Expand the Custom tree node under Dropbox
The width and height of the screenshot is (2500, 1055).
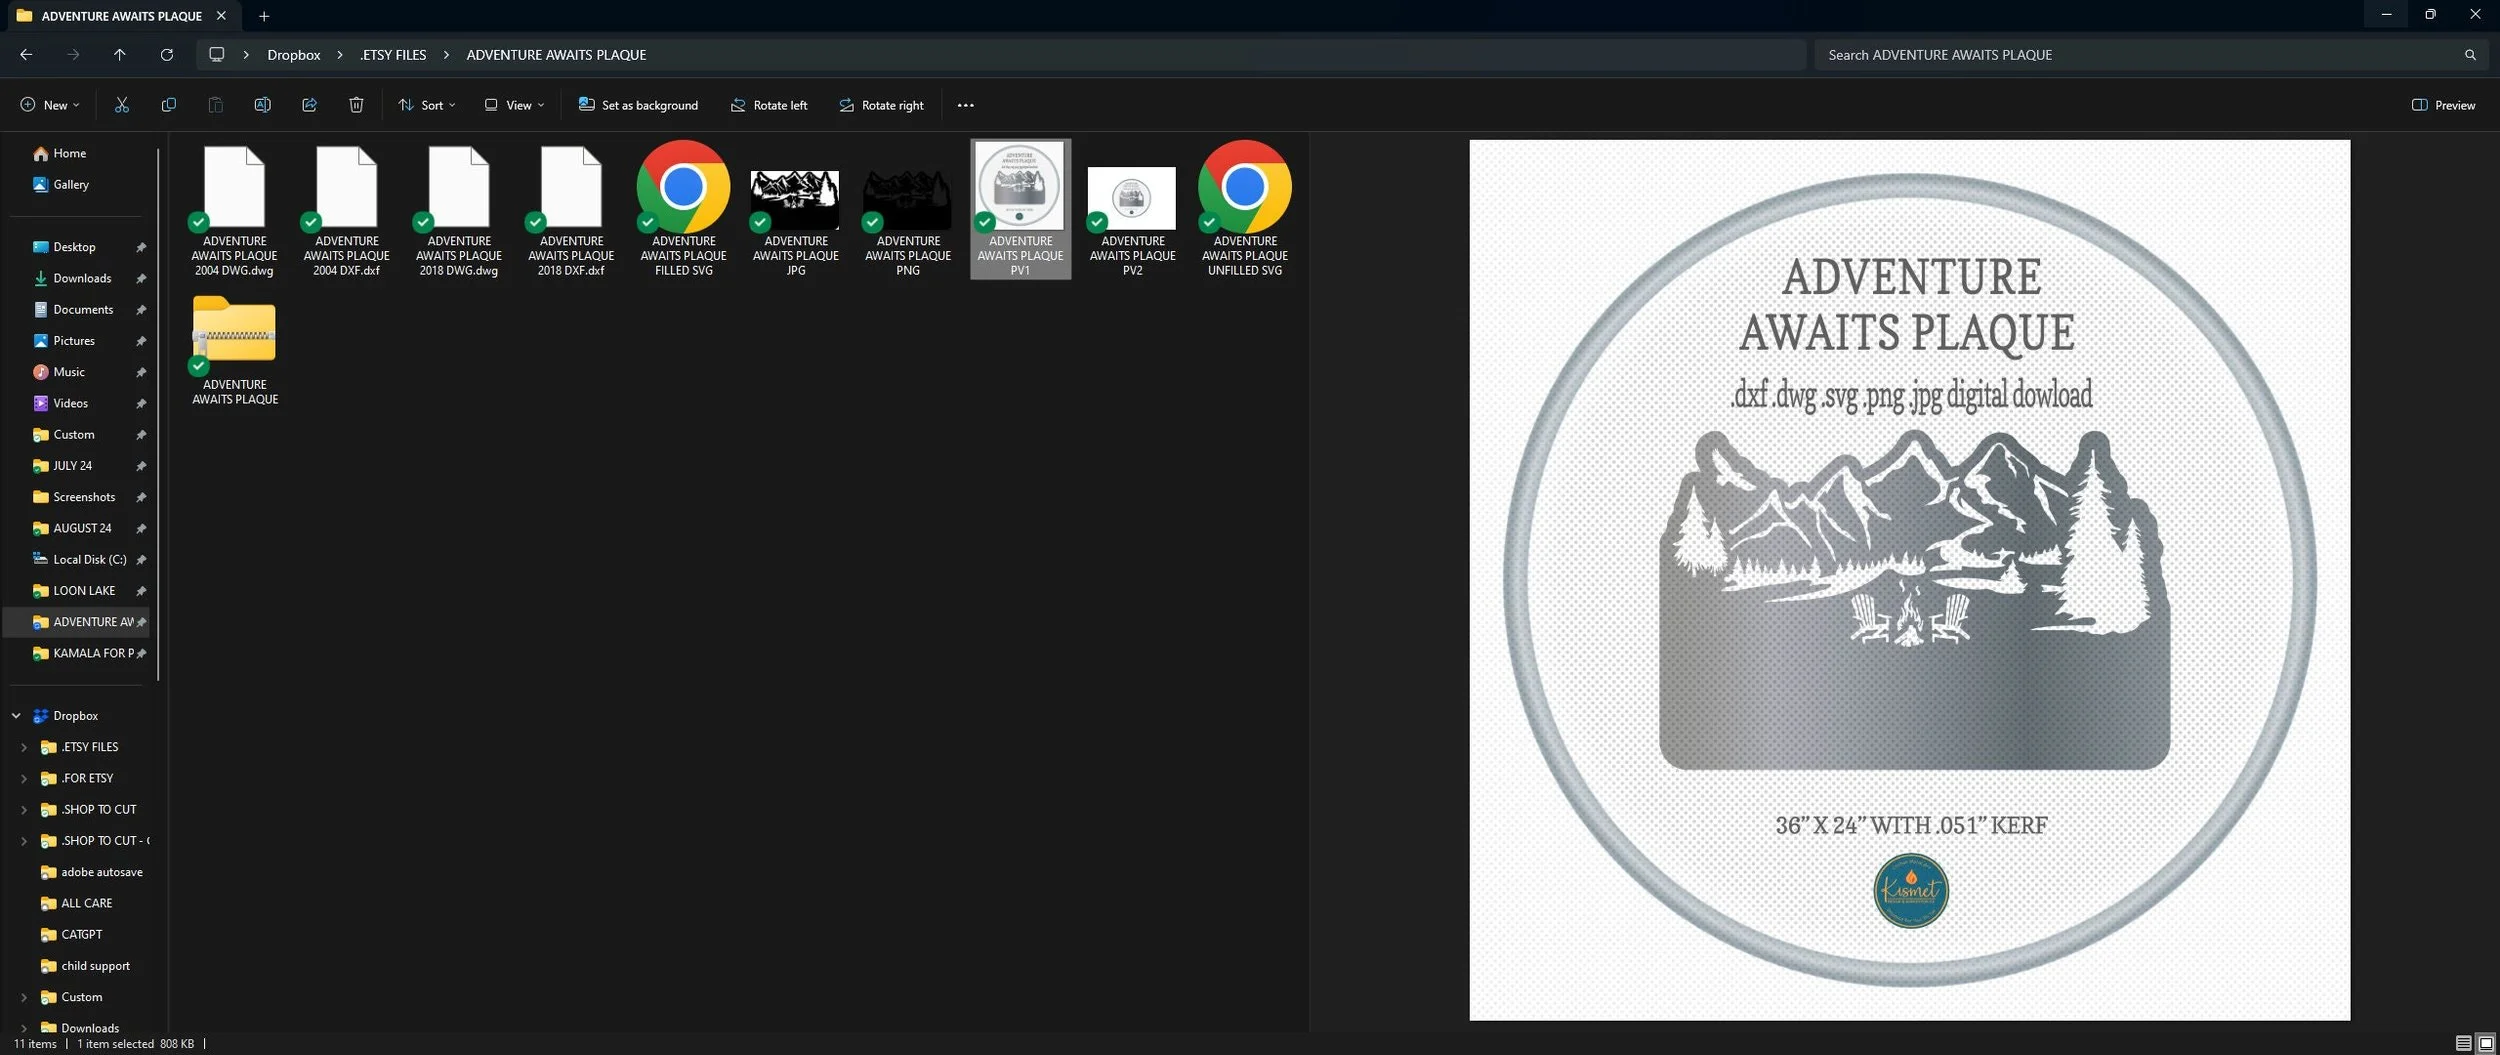point(24,997)
